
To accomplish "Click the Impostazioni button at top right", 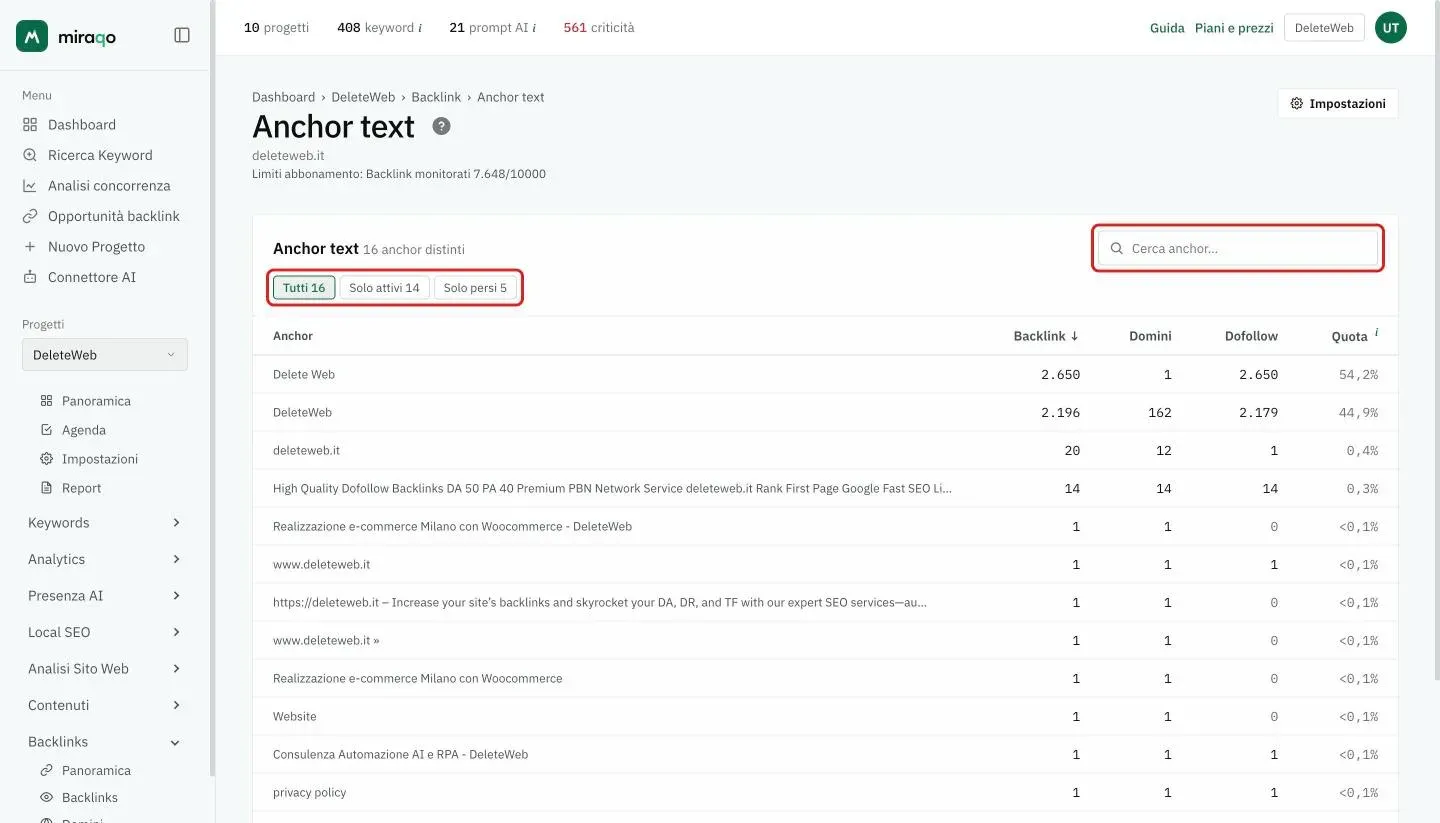I will click(1338, 104).
